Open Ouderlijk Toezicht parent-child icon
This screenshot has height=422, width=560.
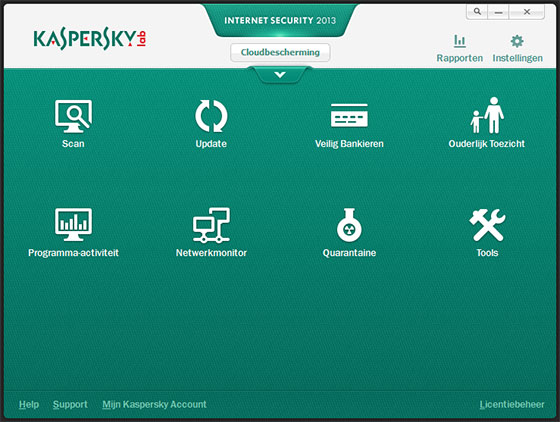487,115
